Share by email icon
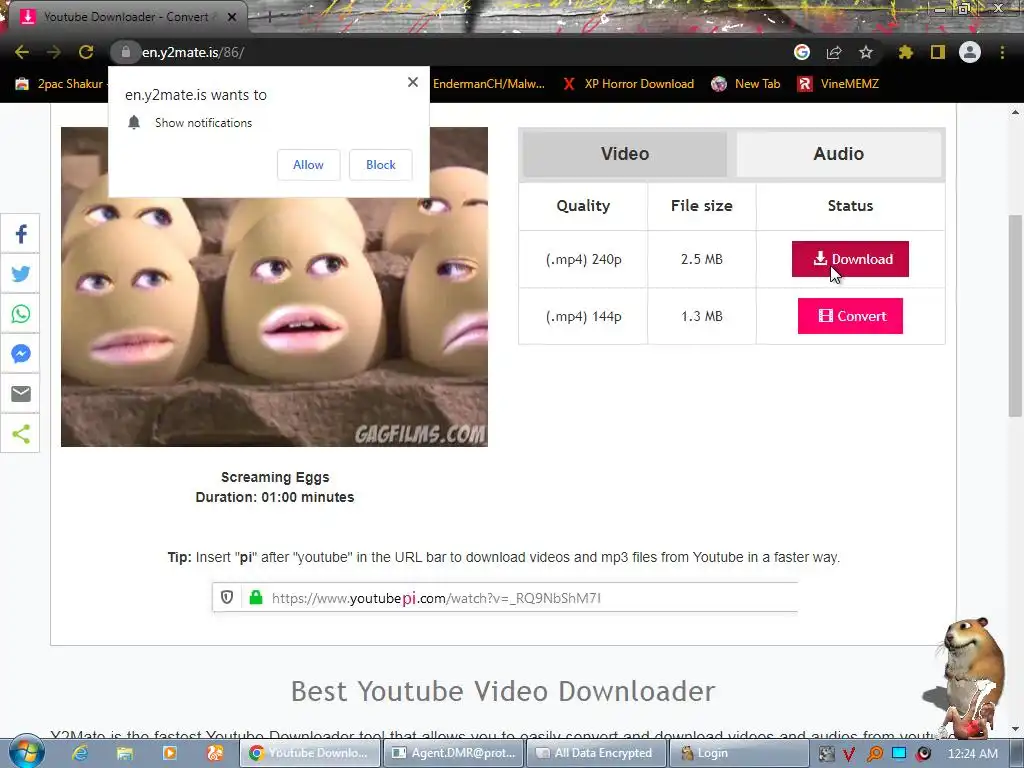 pyautogui.click(x=21, y=394)
